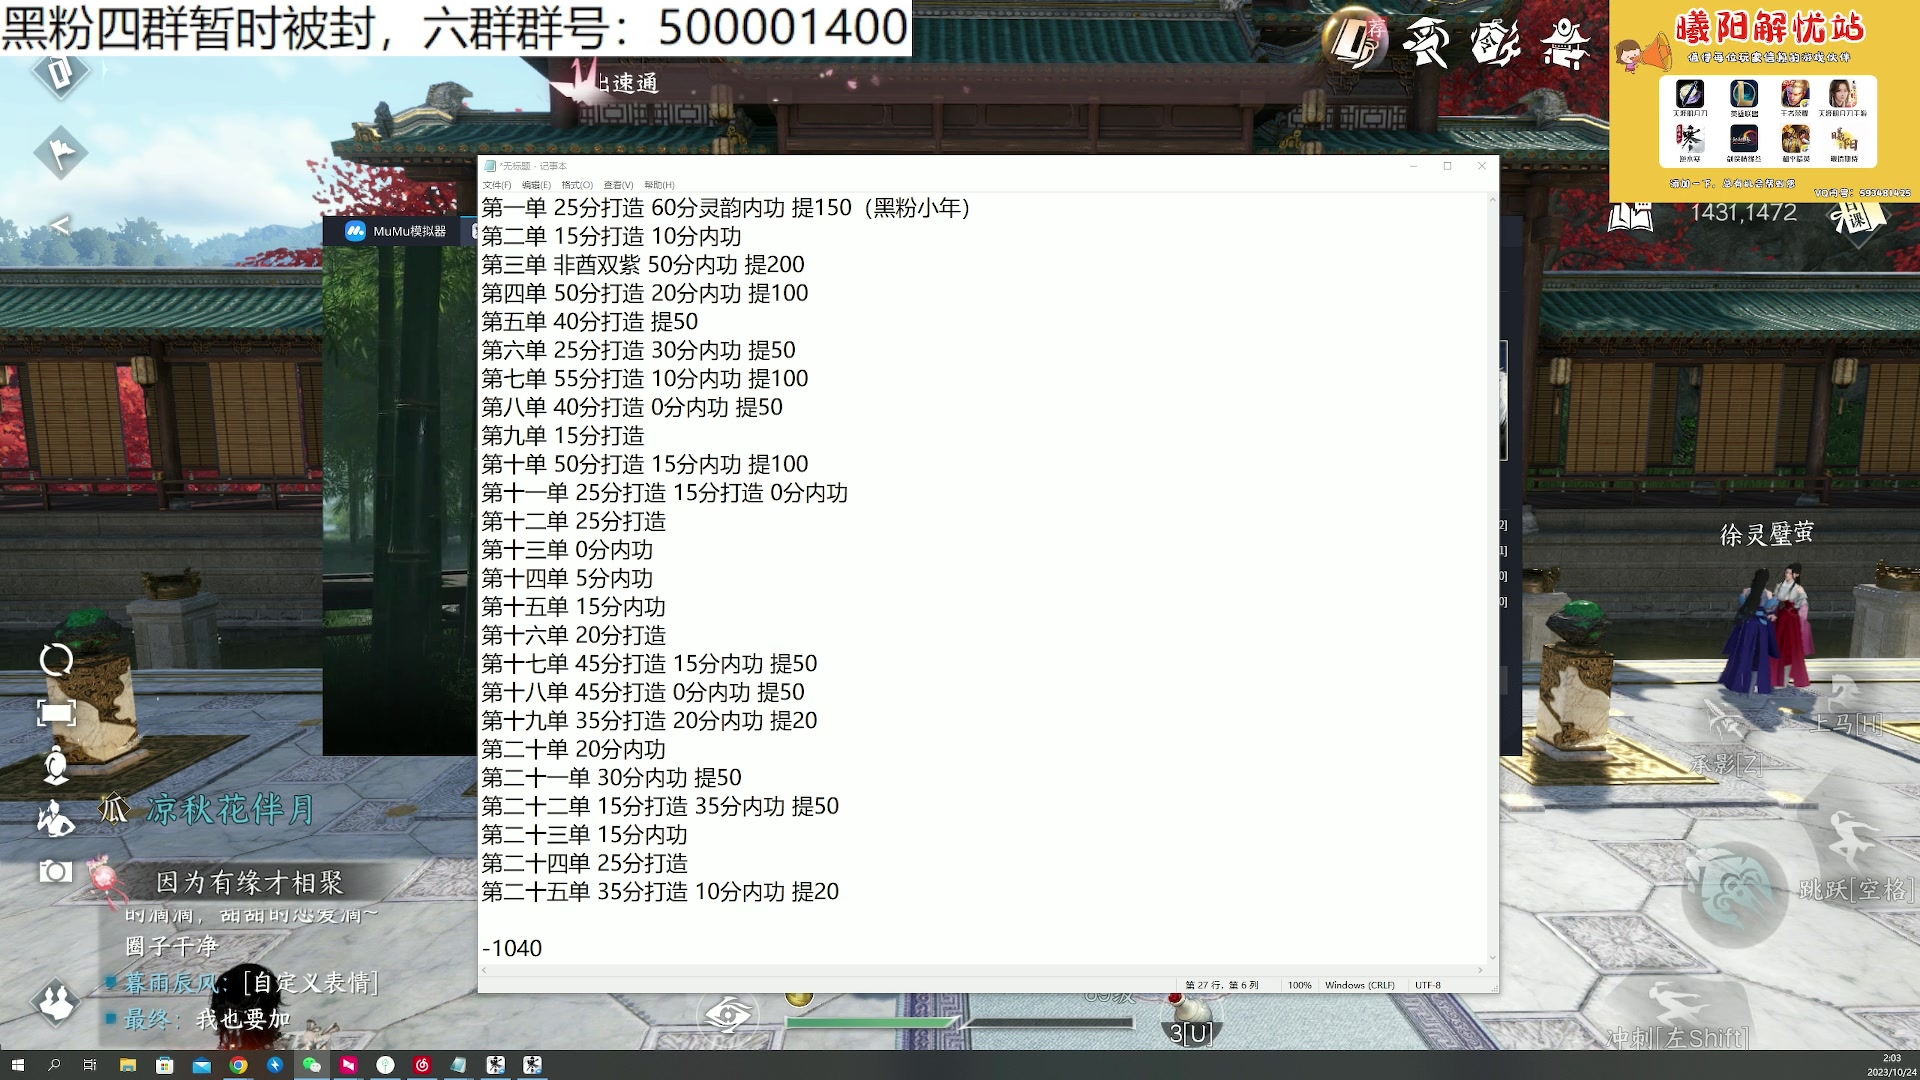This screenshot has width=1920, height=1080.
Task: Click the UTF-8 encoding indicator in Notepad status bar
Action: tap(1428, 984)
